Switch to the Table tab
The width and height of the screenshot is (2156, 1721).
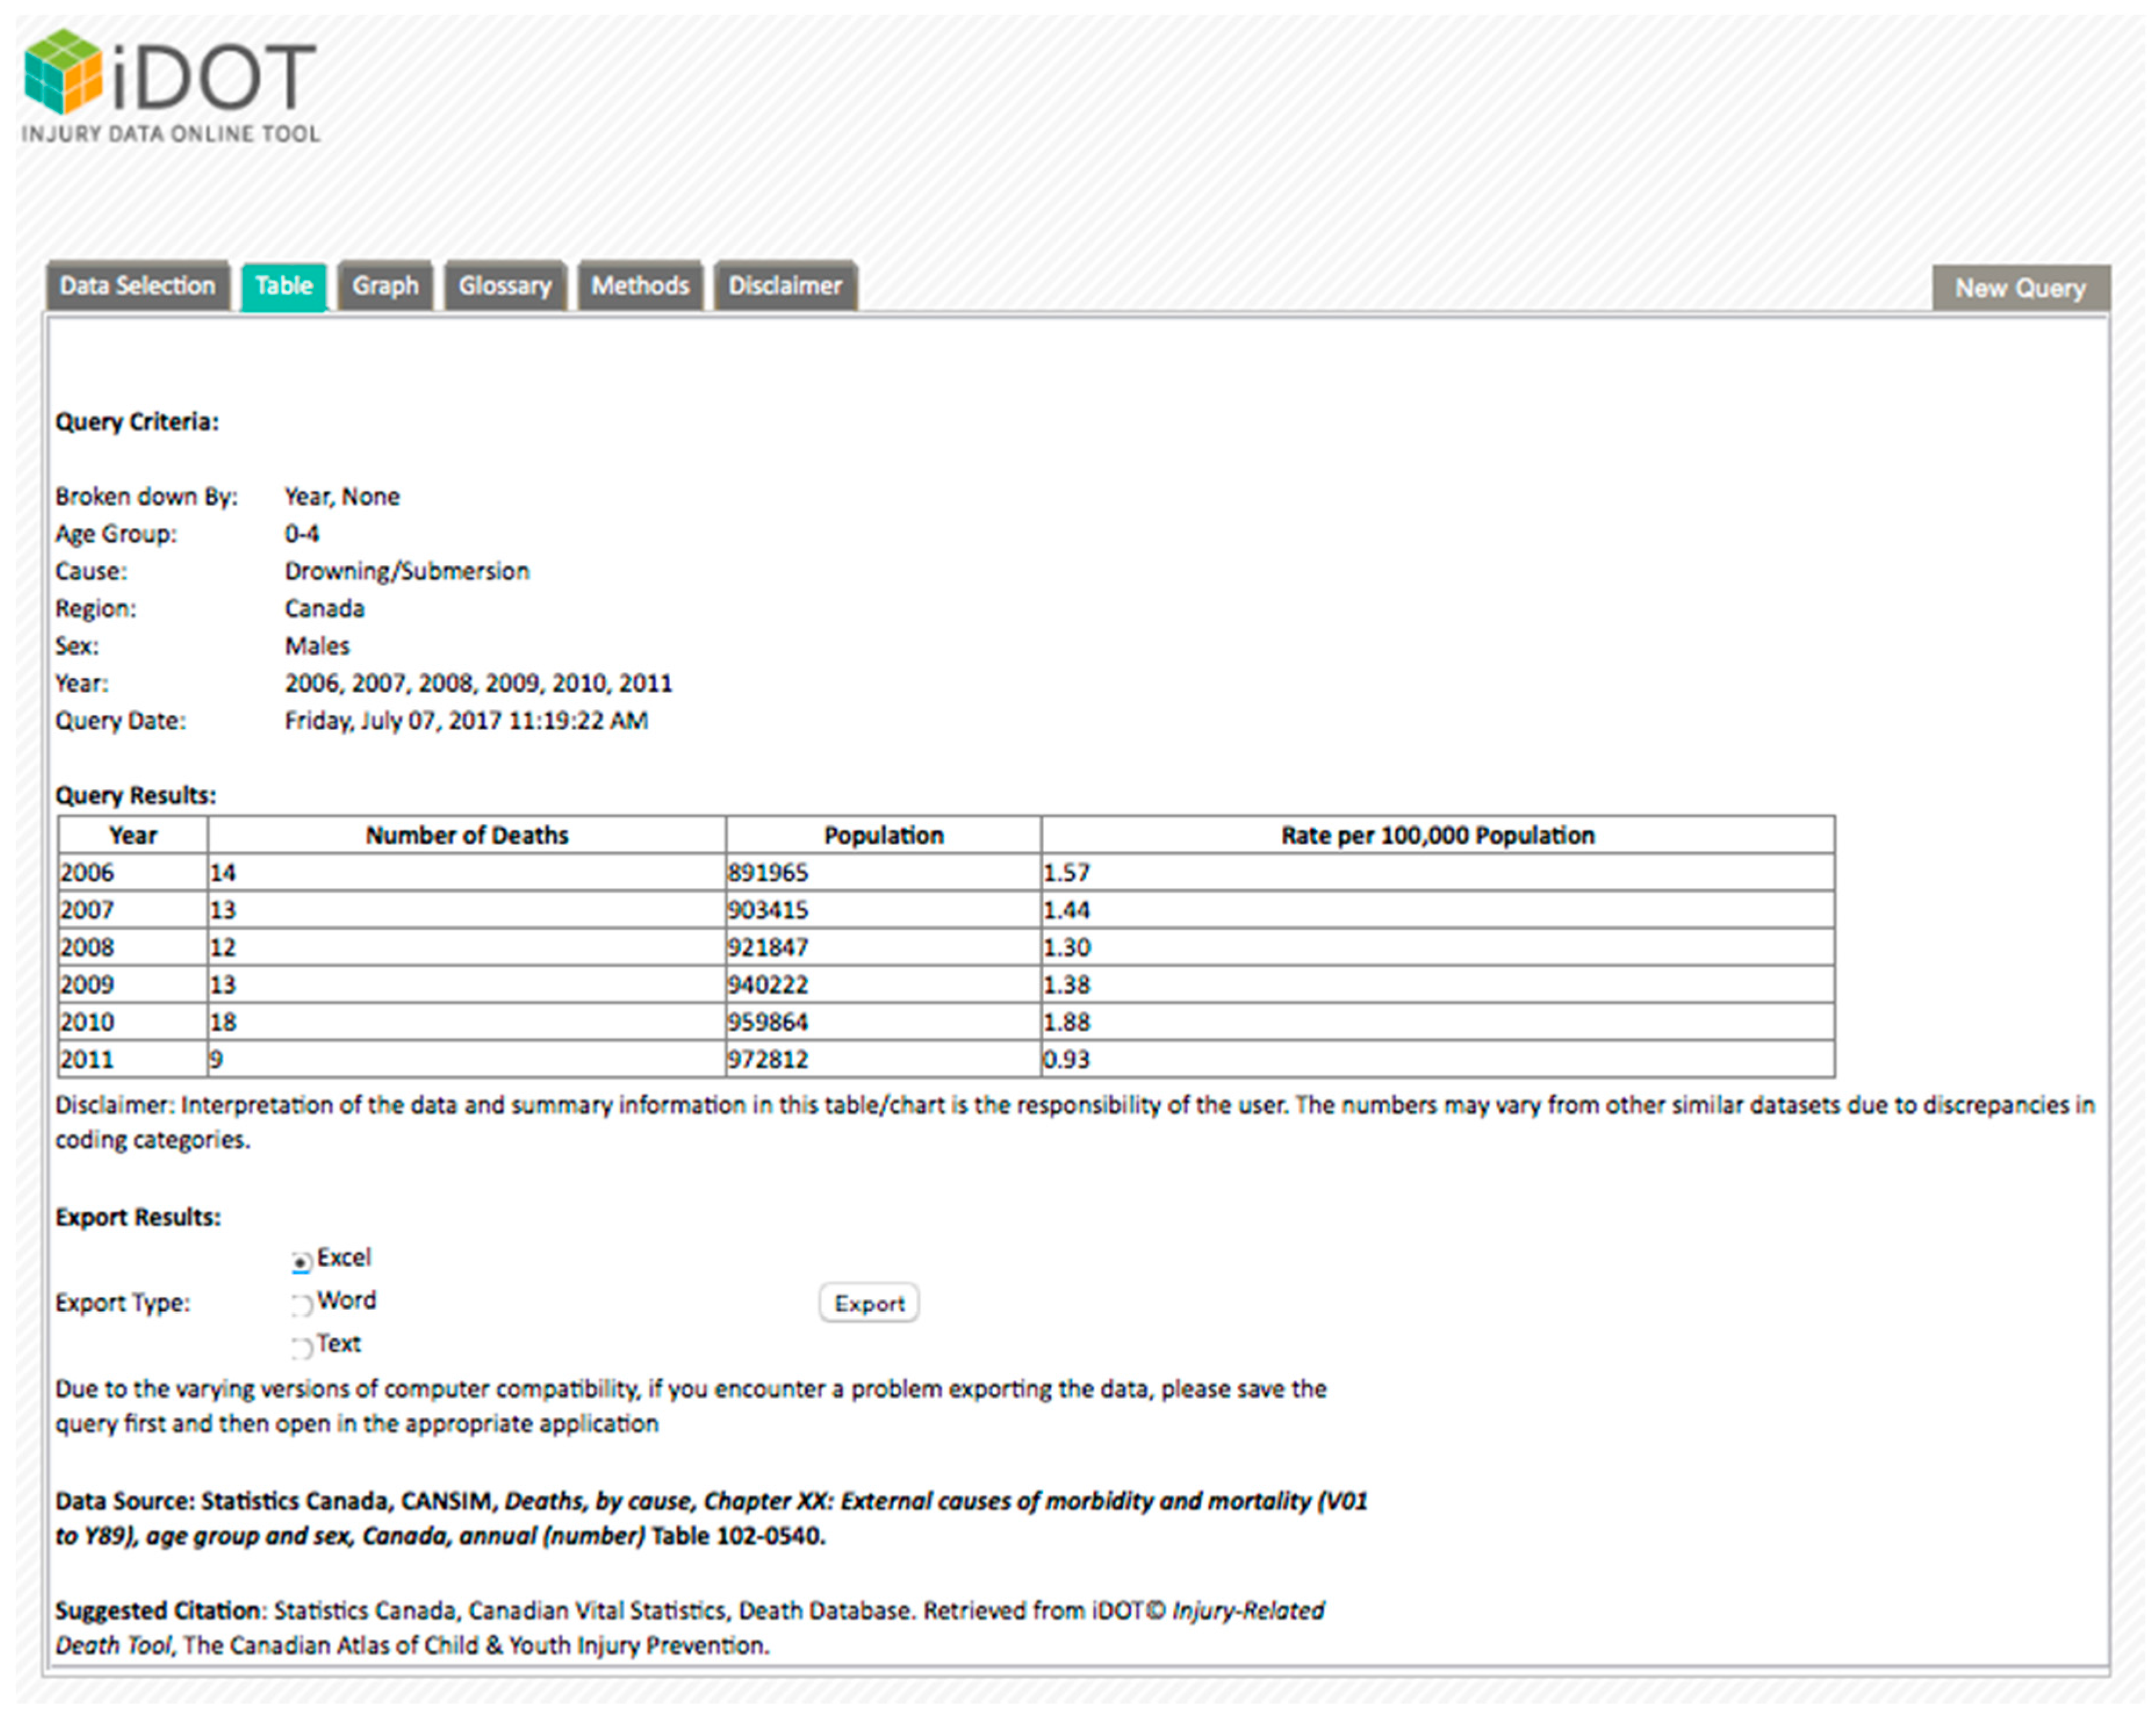point(284,286)
